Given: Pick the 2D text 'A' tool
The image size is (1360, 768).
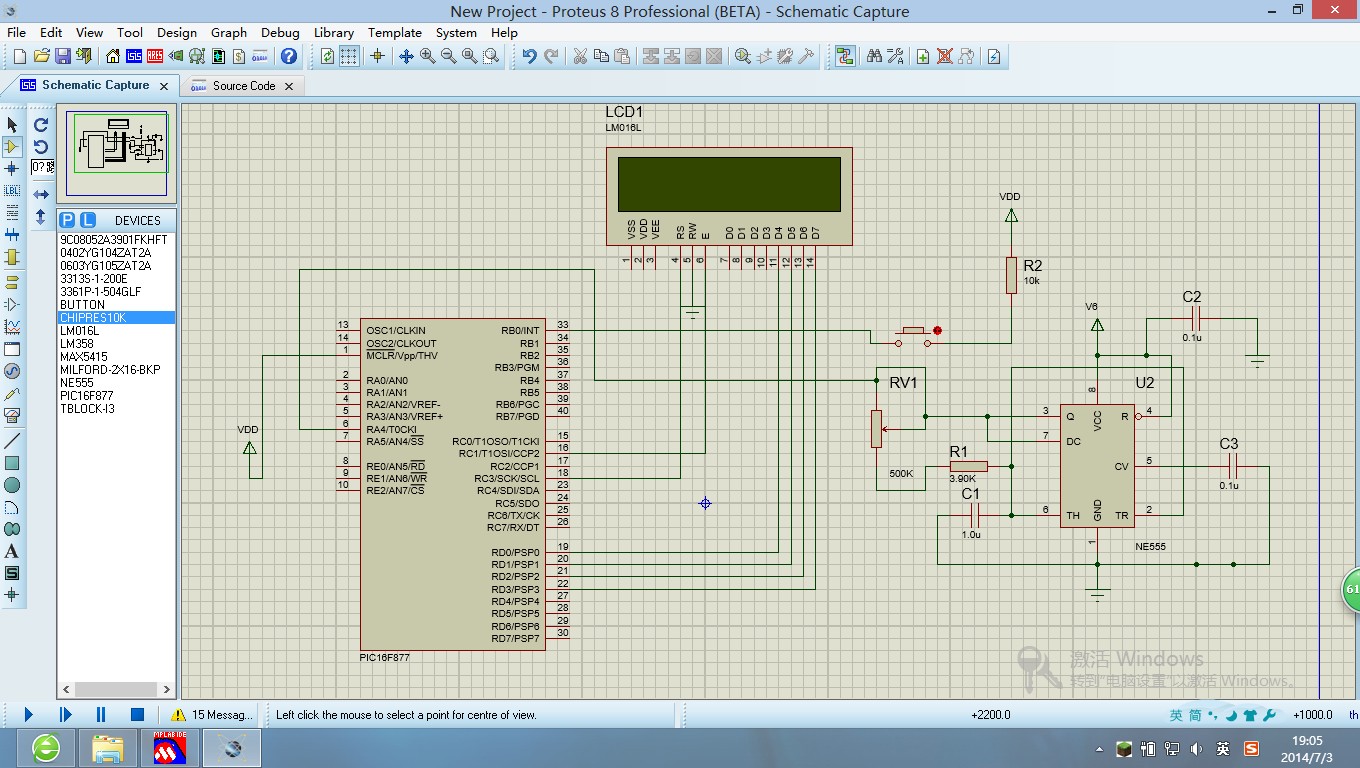Looking at the screenshot, I should tap(12, 551).
